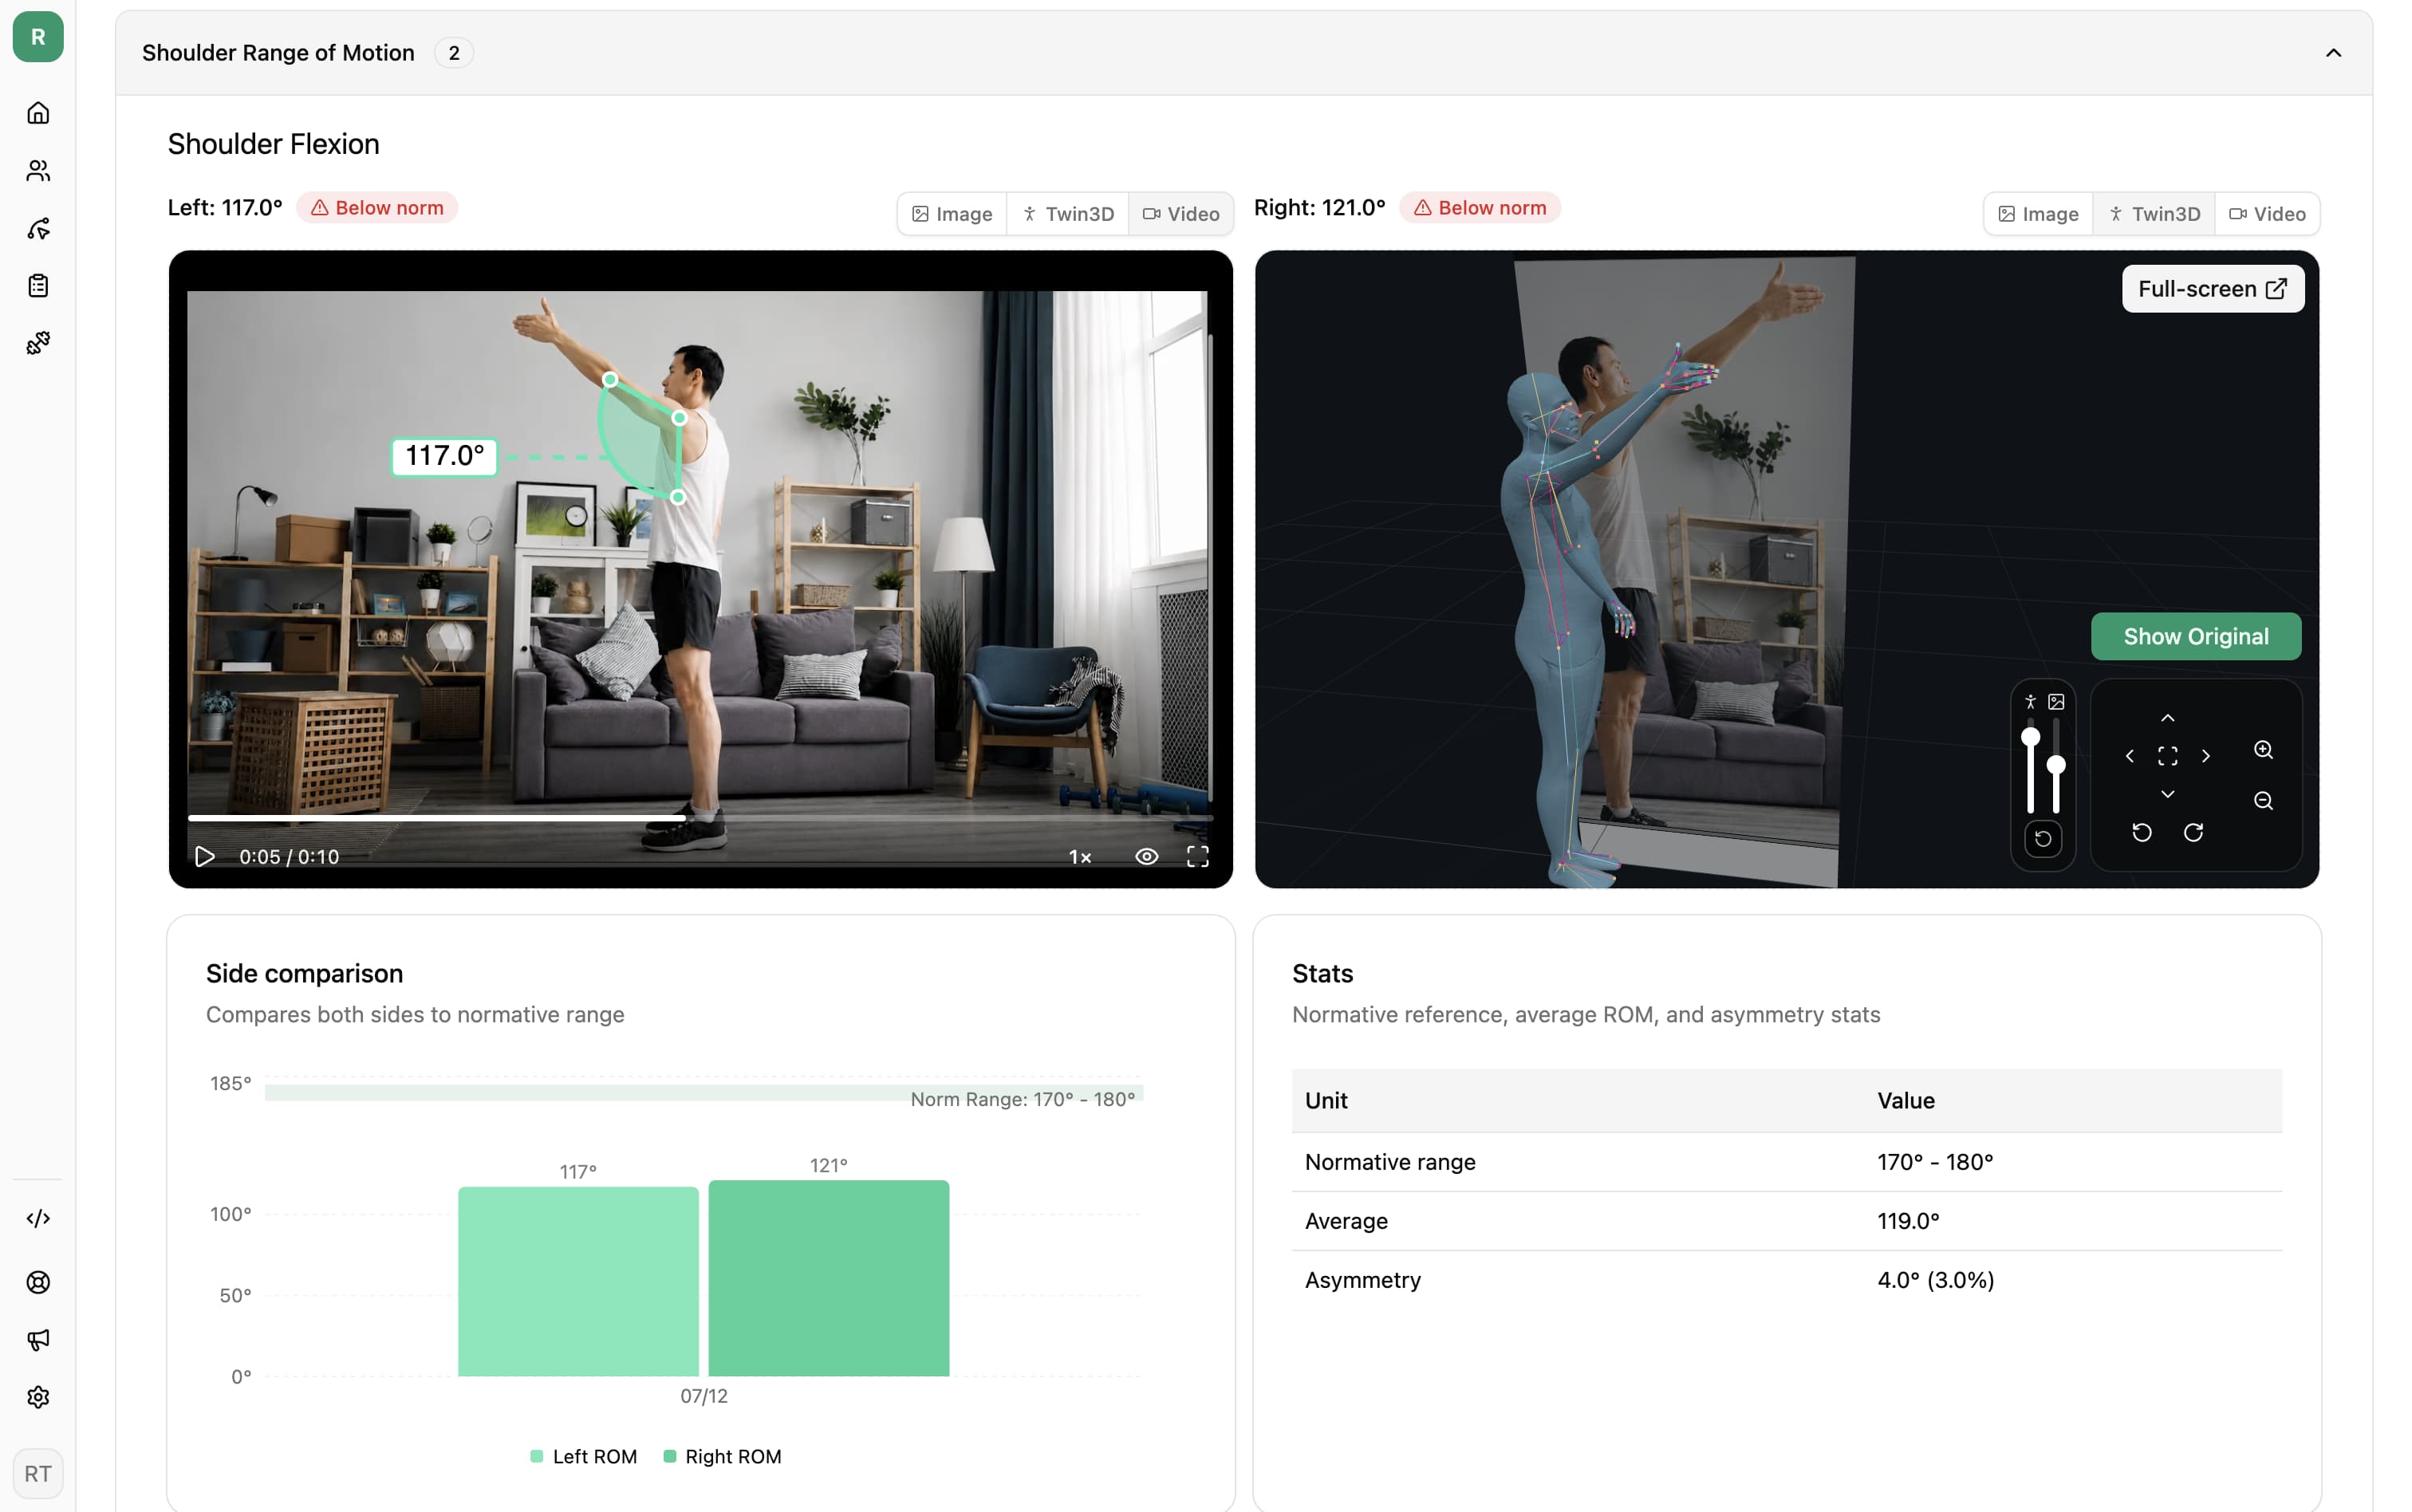Screen dimensions: 2412x1512
Task: Click the 117.0° angle label on video
Action: click(x=444, y=457)
